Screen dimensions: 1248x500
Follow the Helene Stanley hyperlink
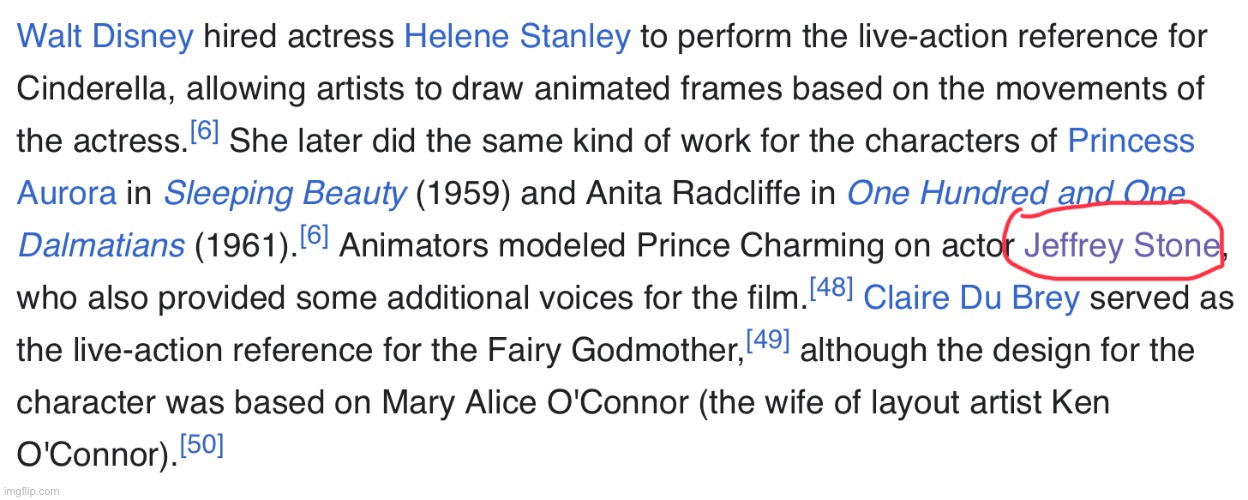point(516,38)
